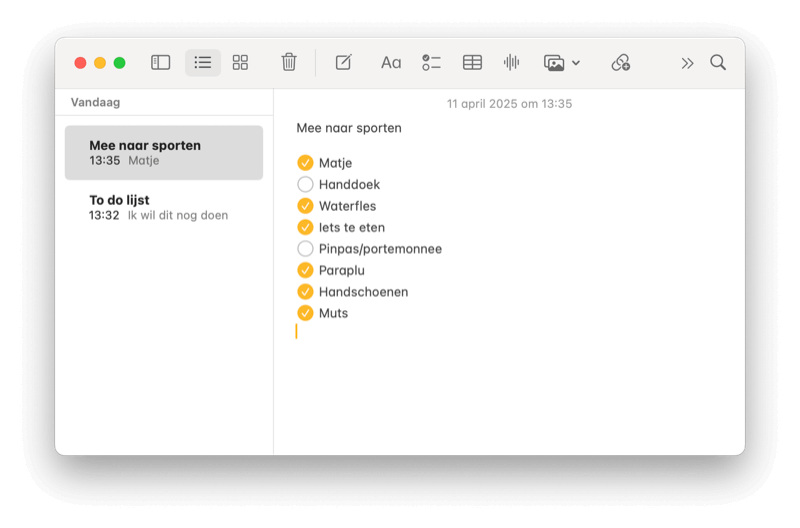800x528 pixels.
Task: Show more toolbar items chevron
Action: 687,63
